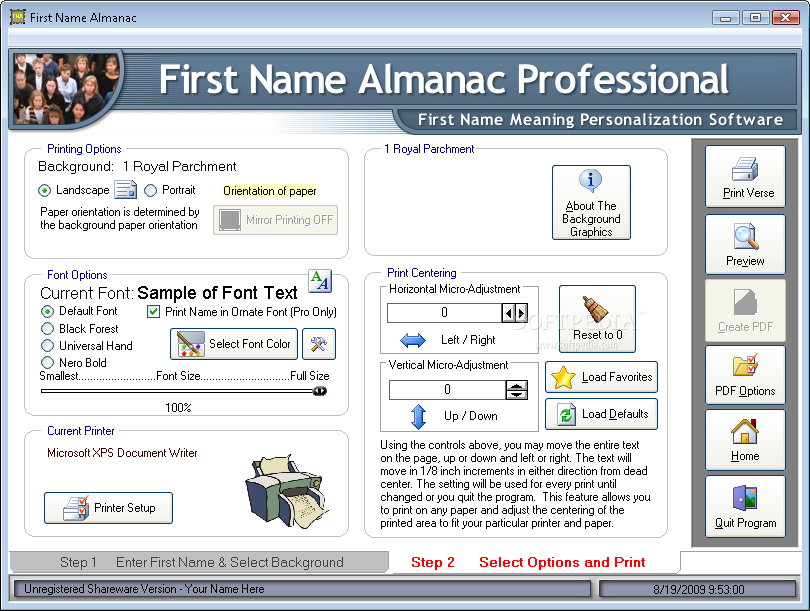Click the Load Favorites star icon
This screenshot has height=611, width=810.
click(x=563, y=378)
